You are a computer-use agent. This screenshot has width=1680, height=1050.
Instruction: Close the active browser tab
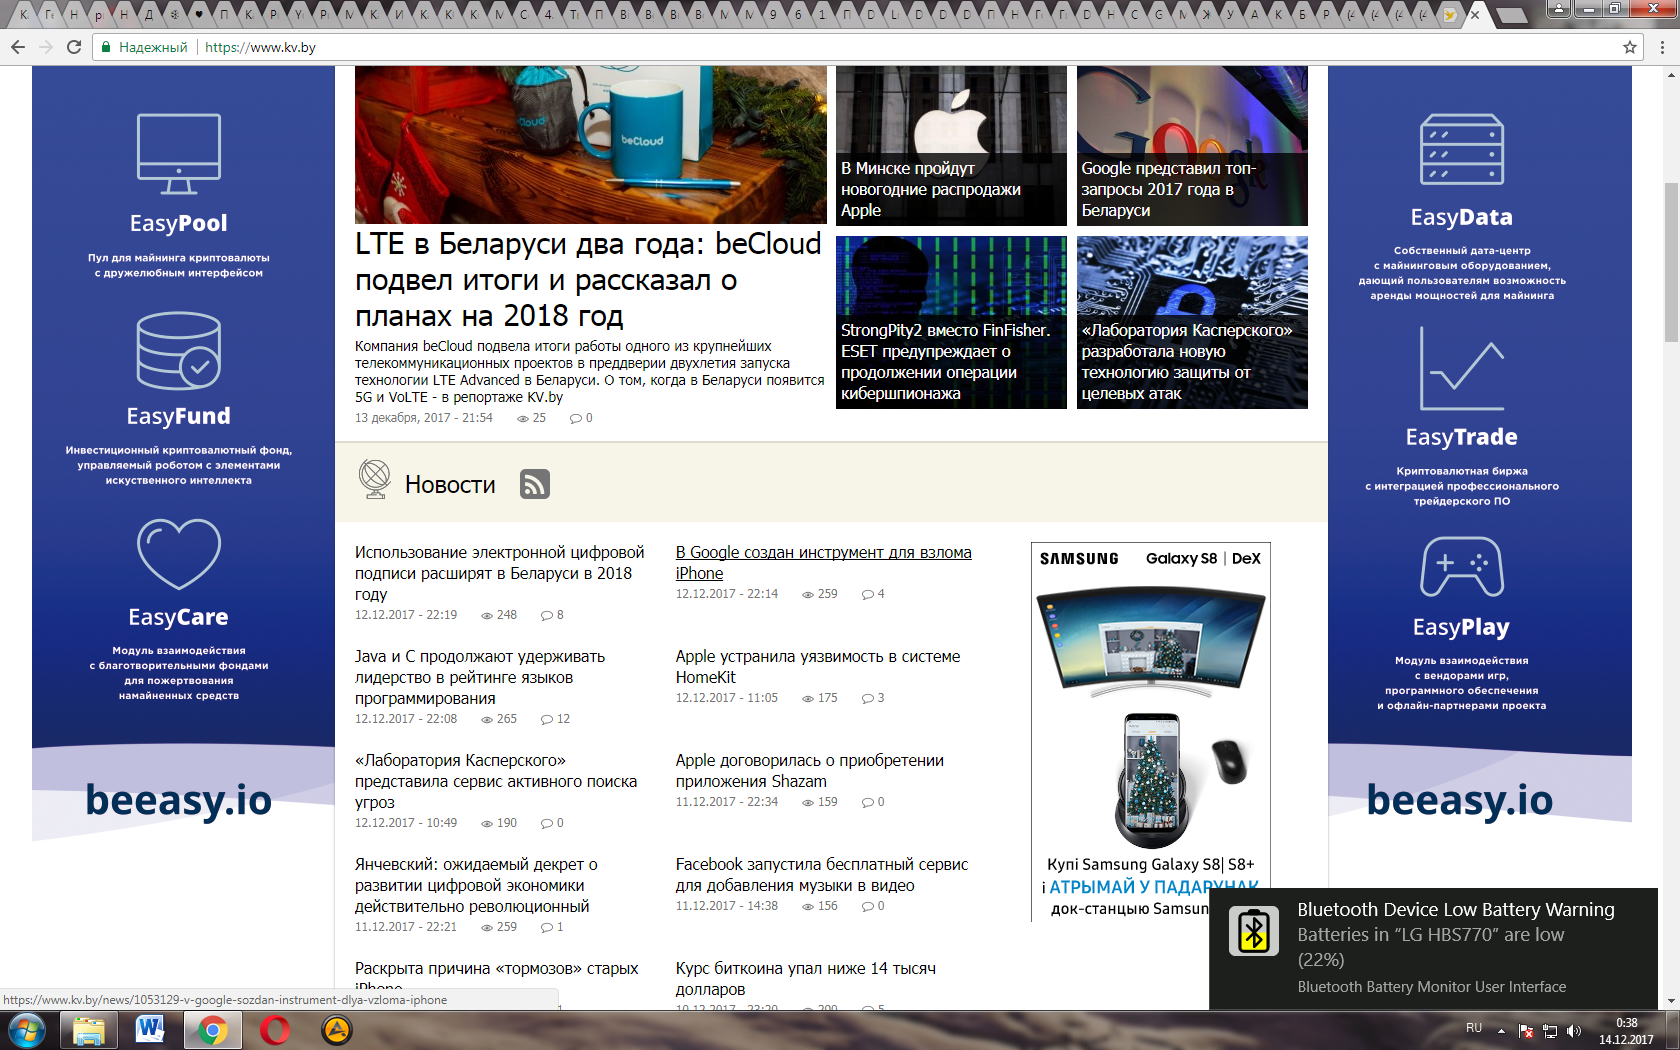pyautogui.click(x=1474, y=15)
